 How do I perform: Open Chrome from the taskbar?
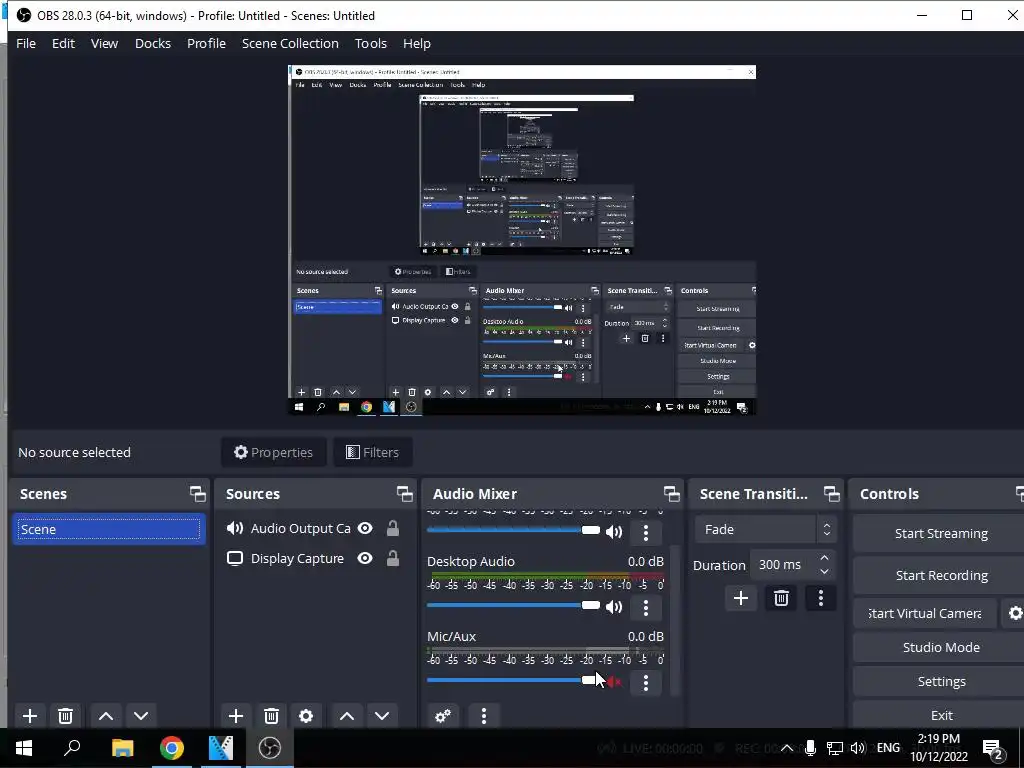click(x=172, y=748)
